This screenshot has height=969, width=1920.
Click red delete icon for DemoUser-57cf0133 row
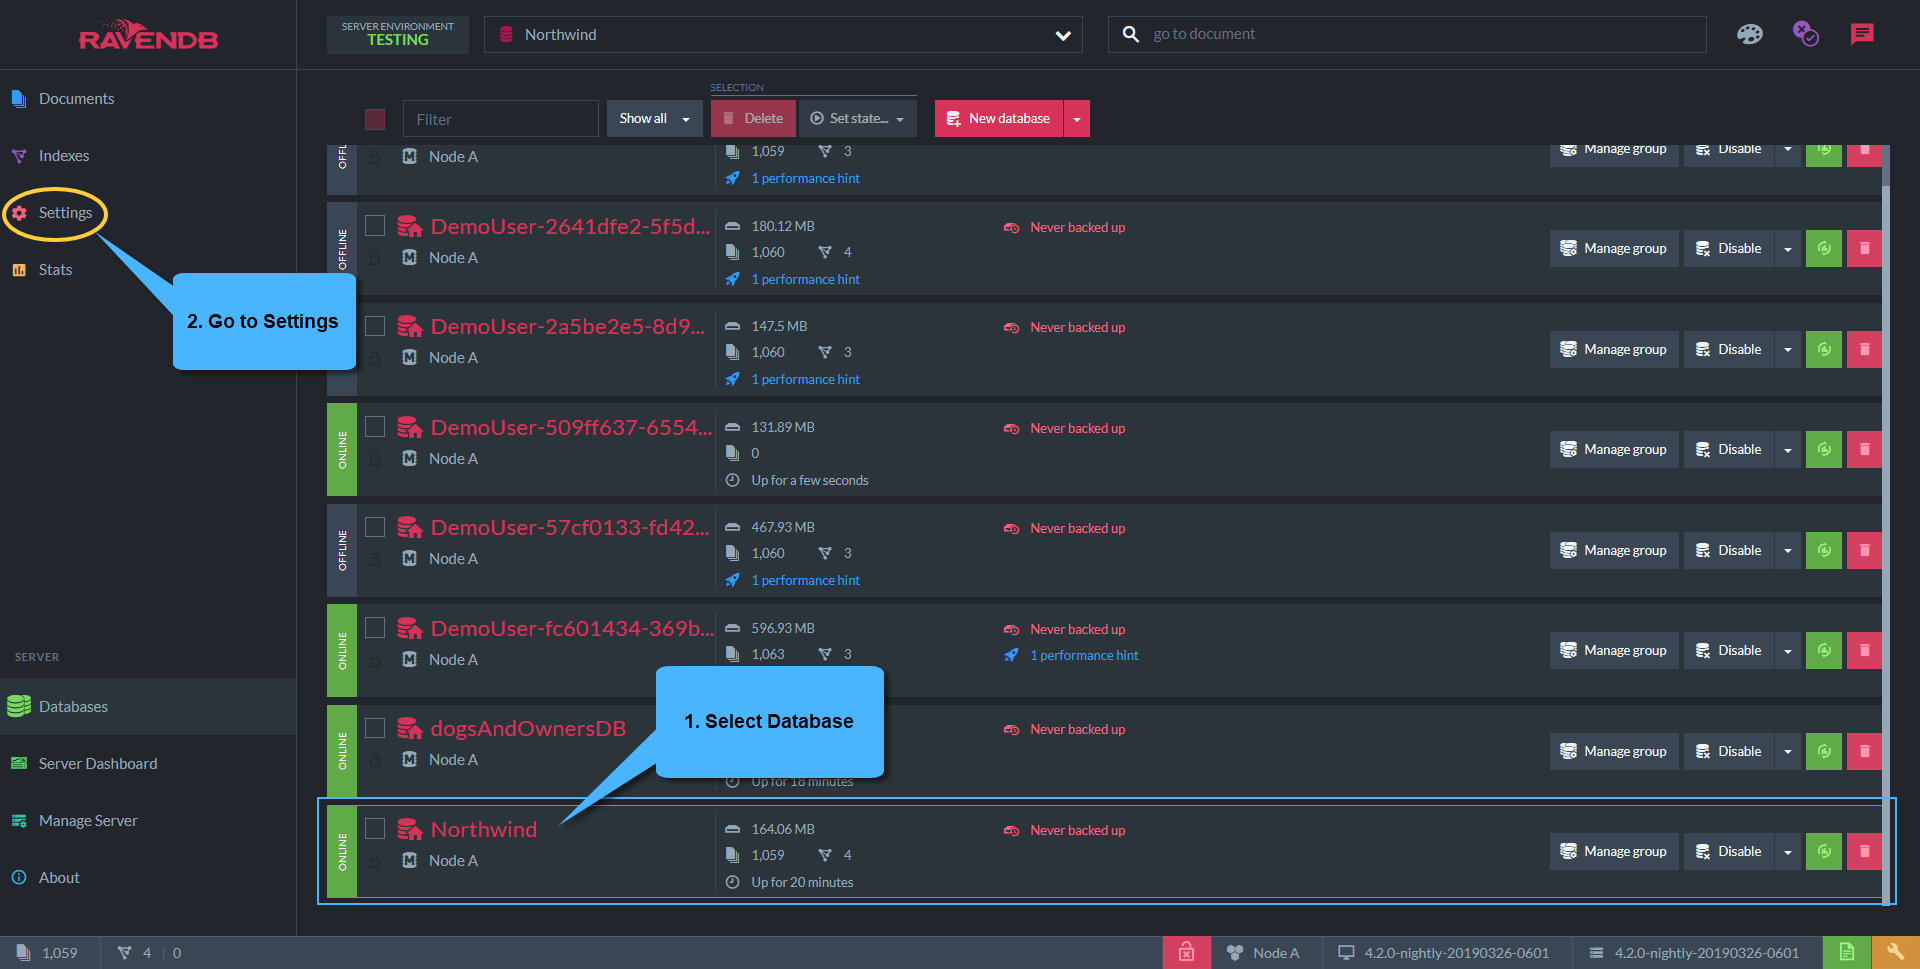tap(1864, 550)
